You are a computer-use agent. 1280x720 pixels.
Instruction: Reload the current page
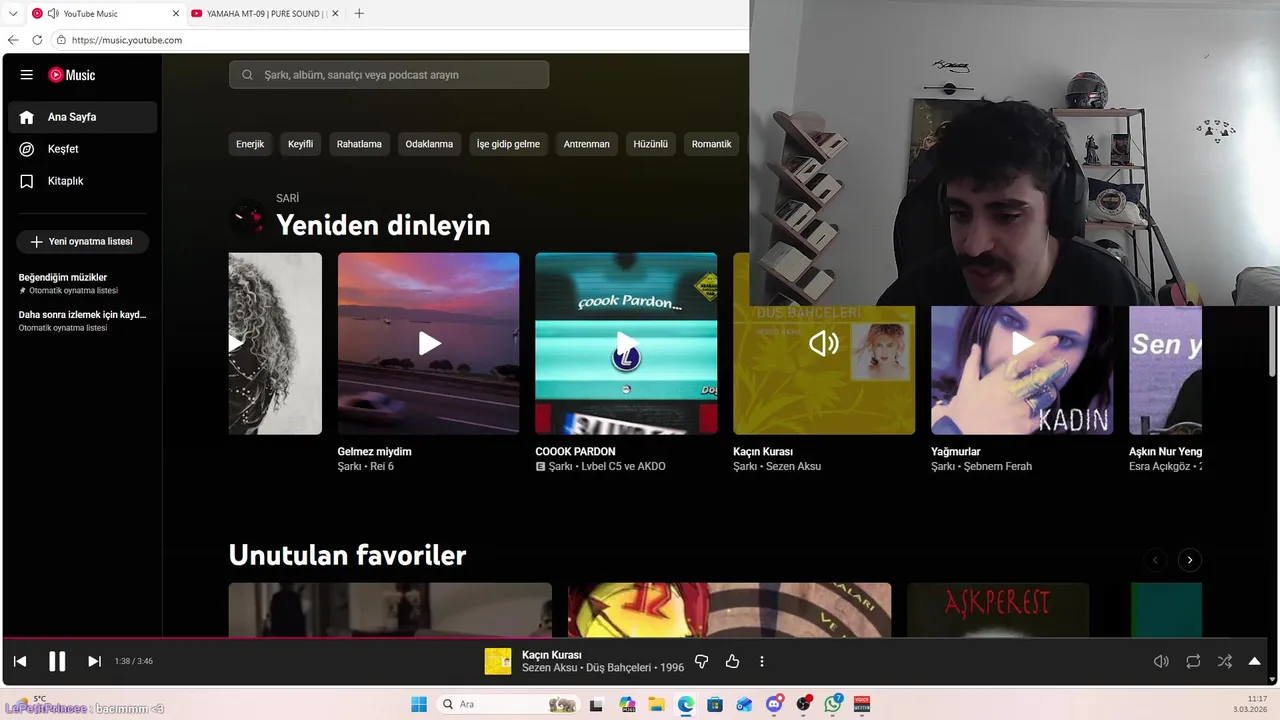[37, 40]
